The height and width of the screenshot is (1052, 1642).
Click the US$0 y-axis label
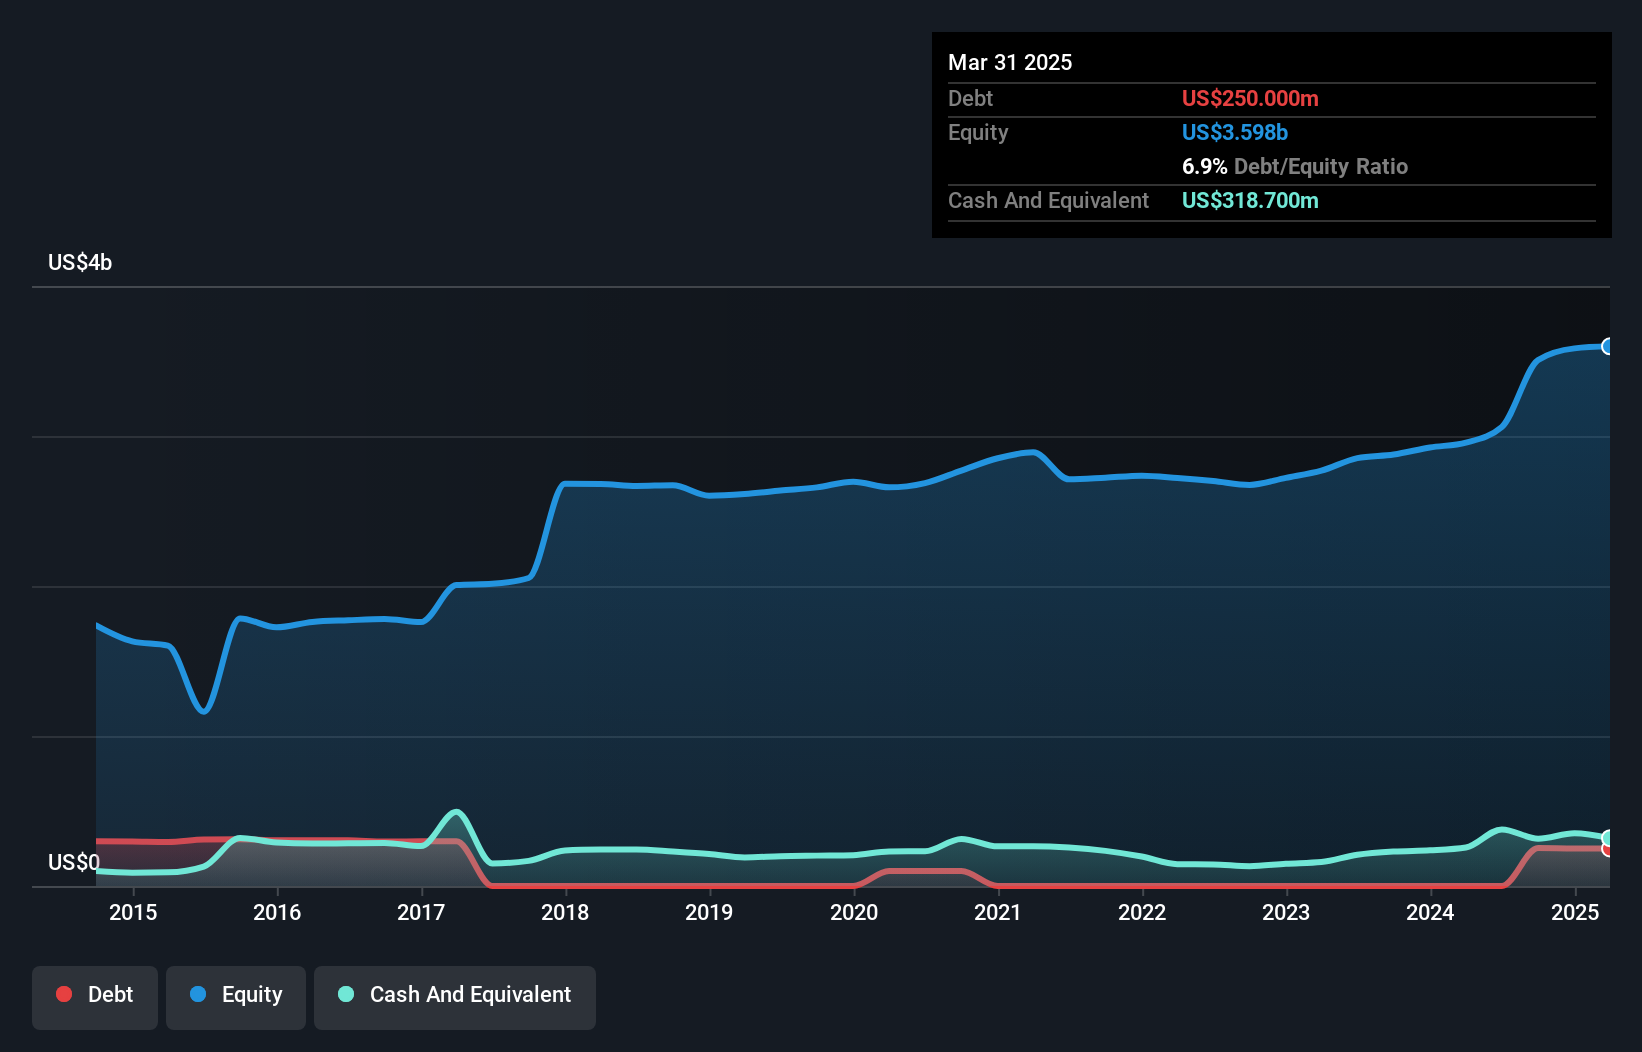click(74, 862)
